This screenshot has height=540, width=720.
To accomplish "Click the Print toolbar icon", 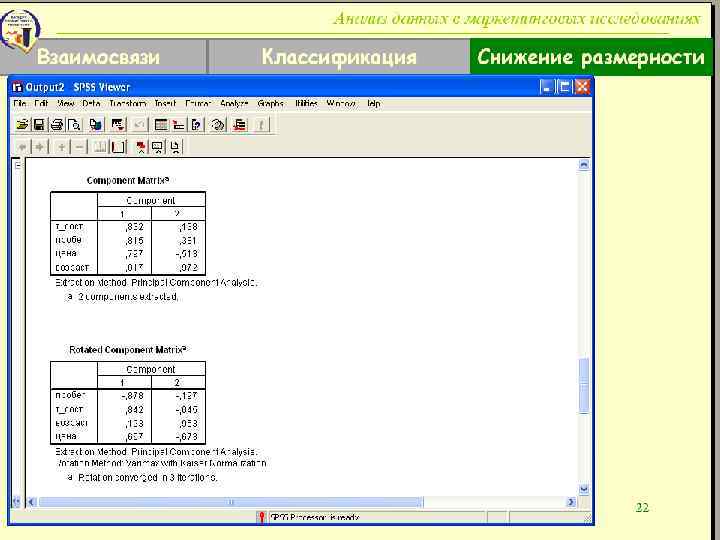I will tap(56, 124).
